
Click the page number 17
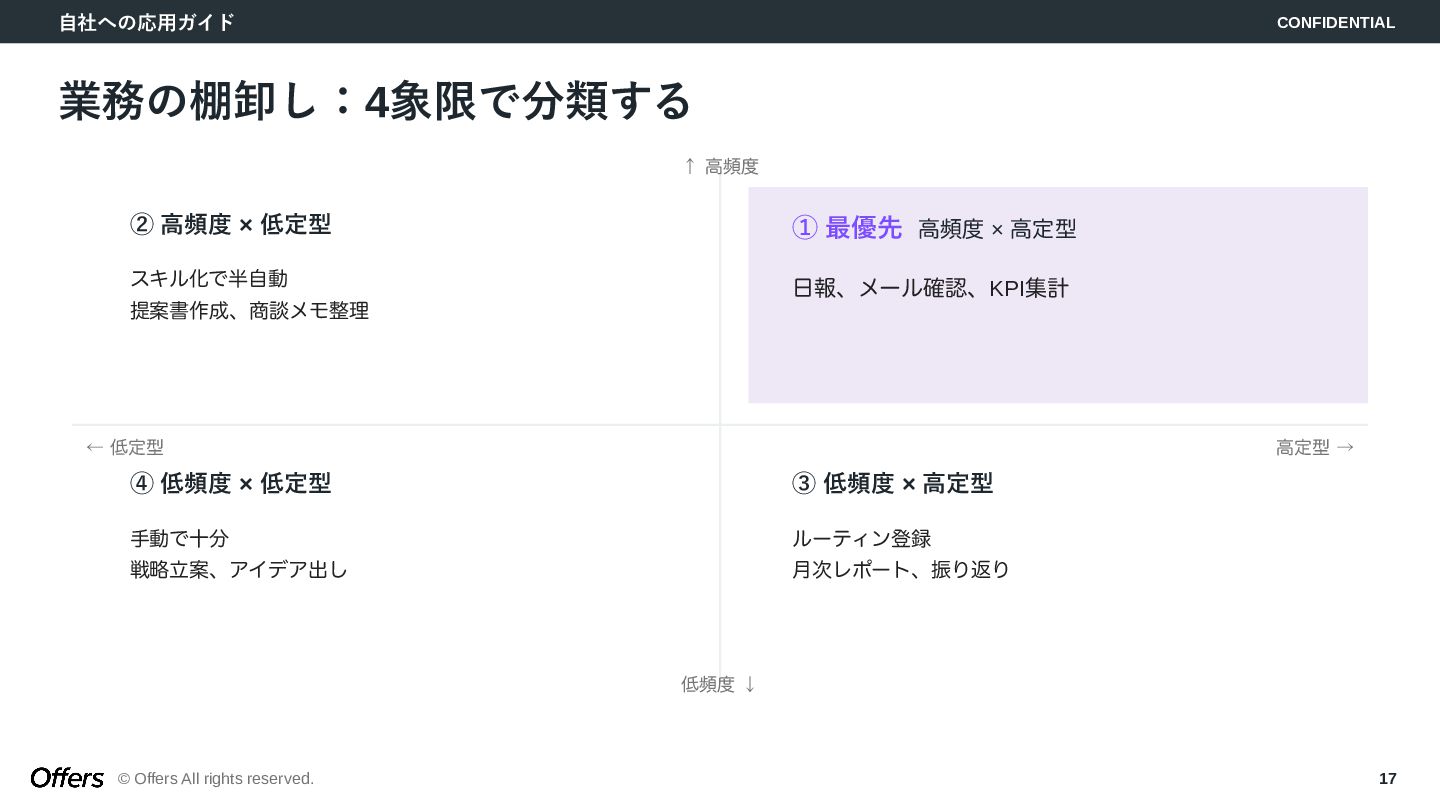pos(1387,778)
